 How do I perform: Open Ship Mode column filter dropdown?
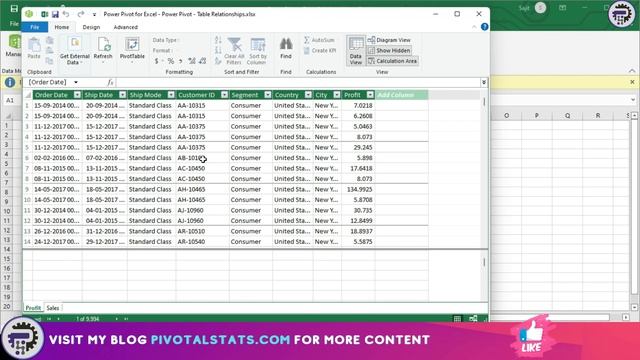click(171, 95)
